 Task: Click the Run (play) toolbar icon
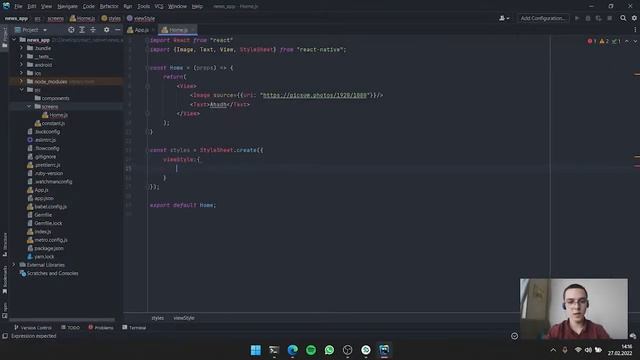(577, 18)
